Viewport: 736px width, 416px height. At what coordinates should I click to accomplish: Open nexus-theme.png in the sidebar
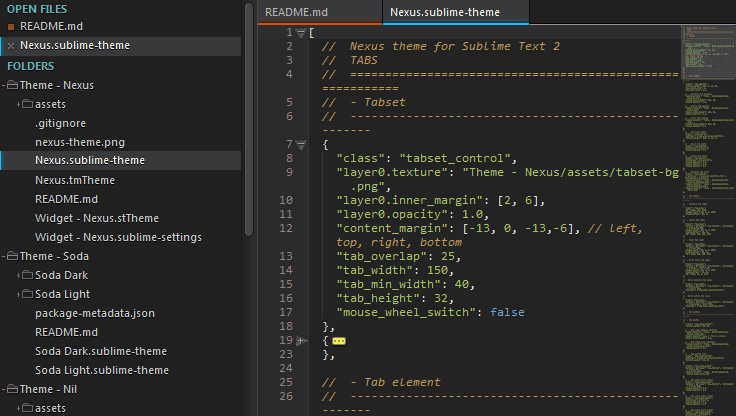pyautogui.click(x=80, y=142)
